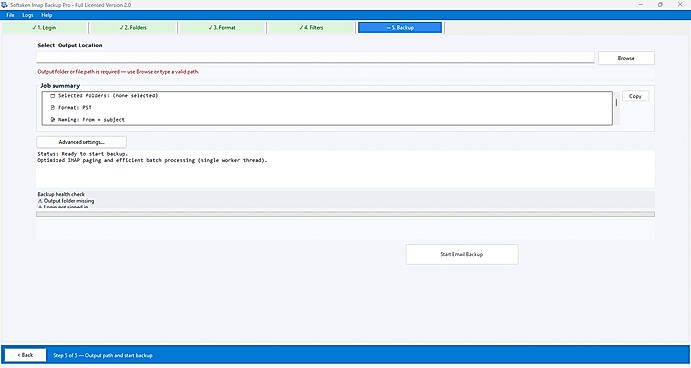Click the 'Job summary' group label

tap(60, 86)
